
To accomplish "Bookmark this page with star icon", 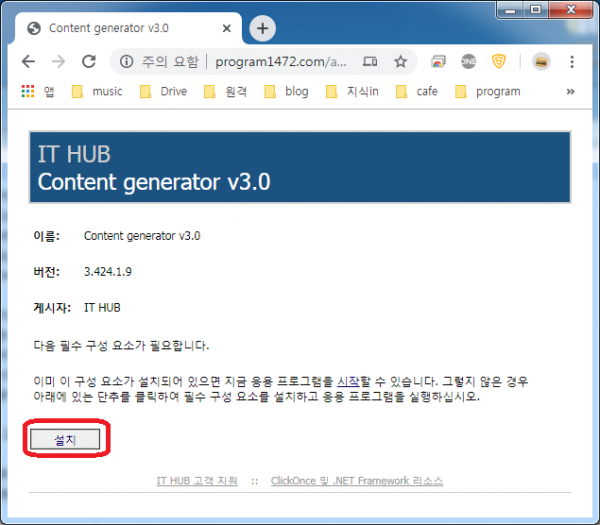I will click(x=400, y=61).
